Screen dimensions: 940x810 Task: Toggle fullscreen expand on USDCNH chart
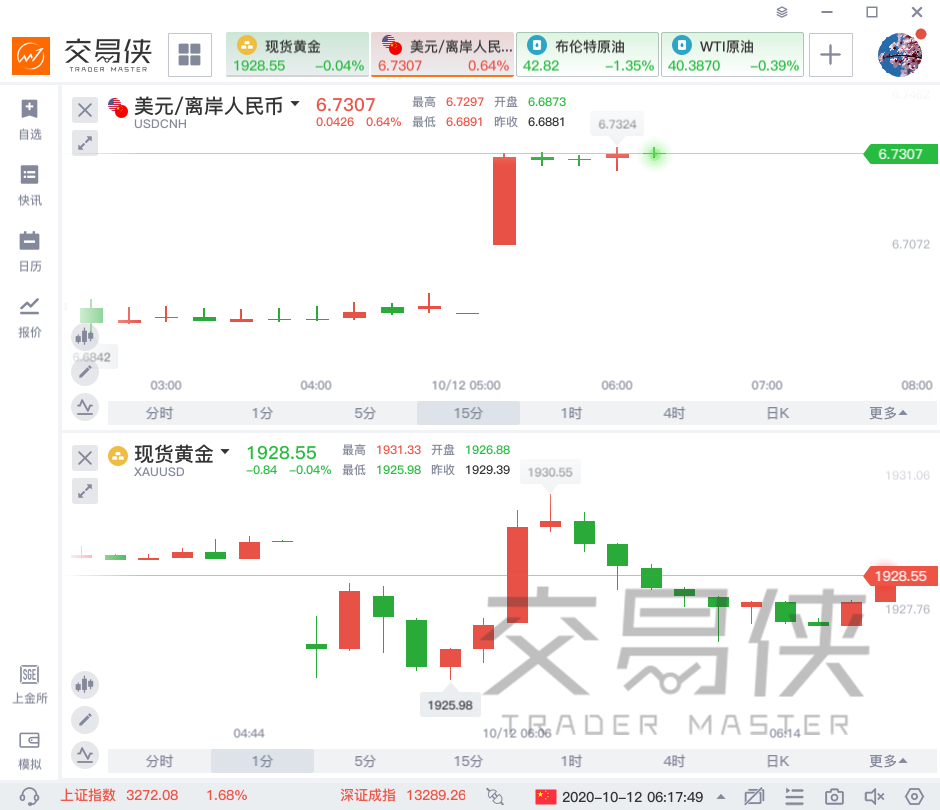[85, 143]
